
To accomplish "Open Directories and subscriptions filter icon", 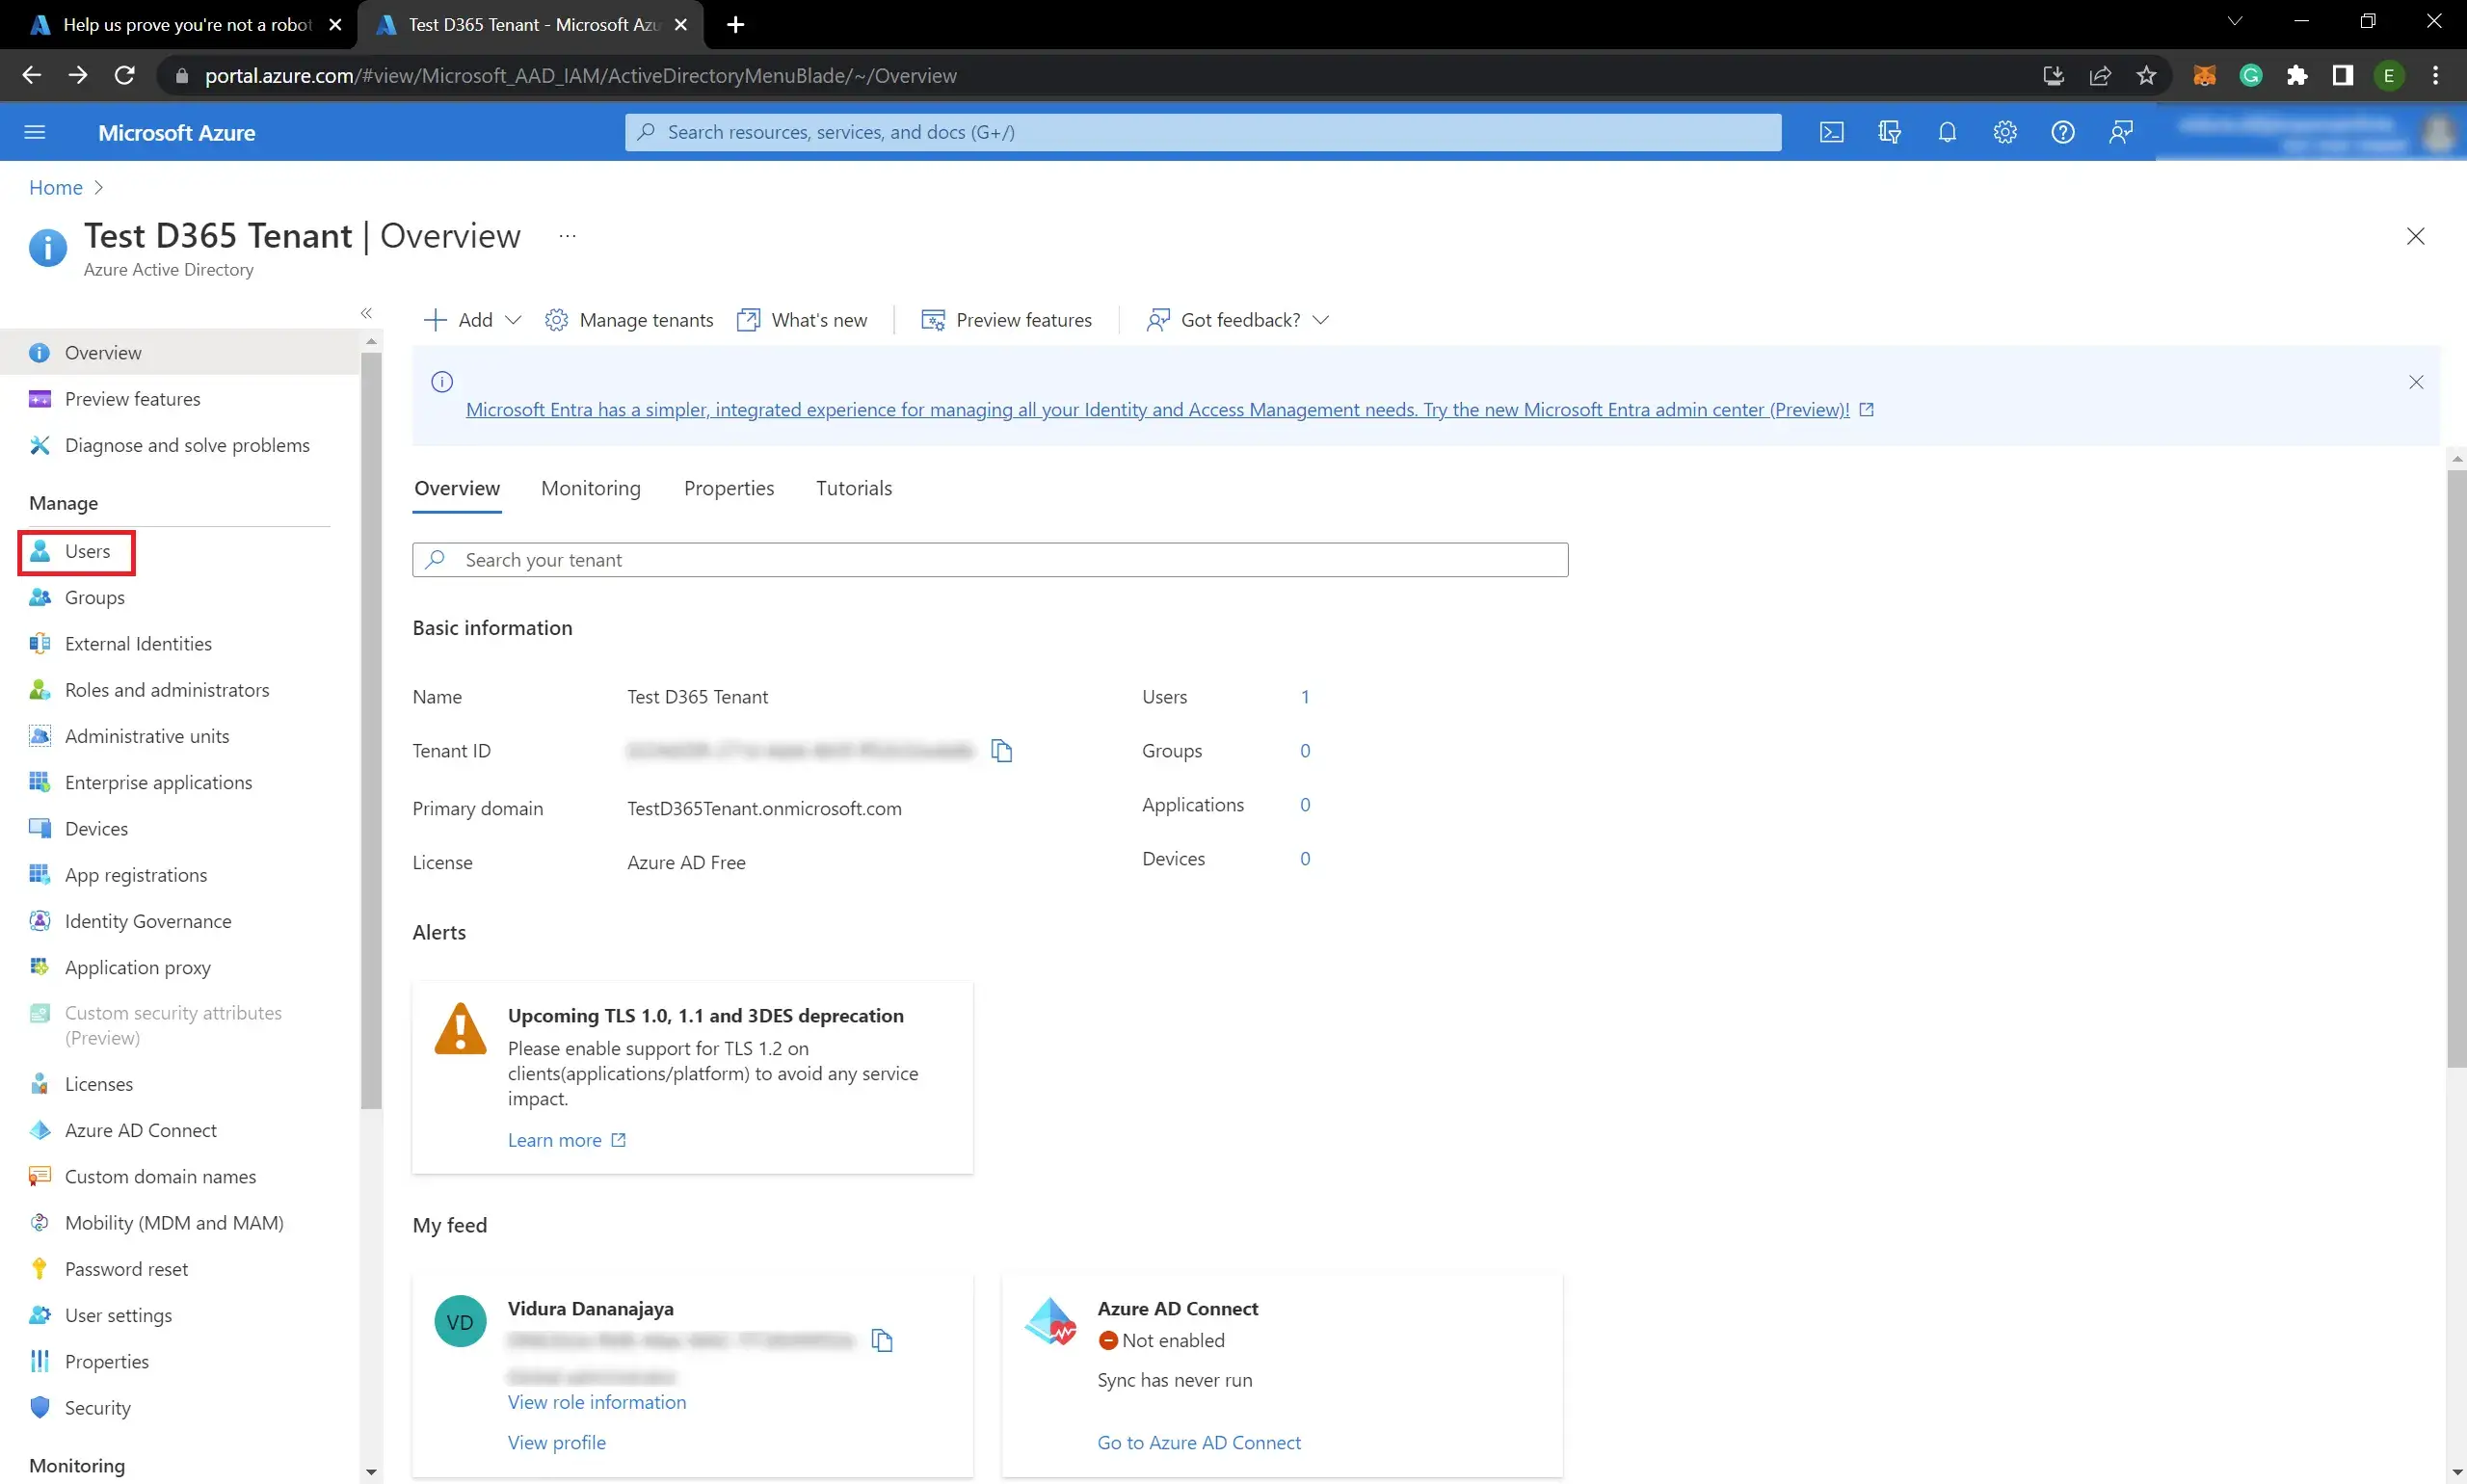I will [1889, 132].
